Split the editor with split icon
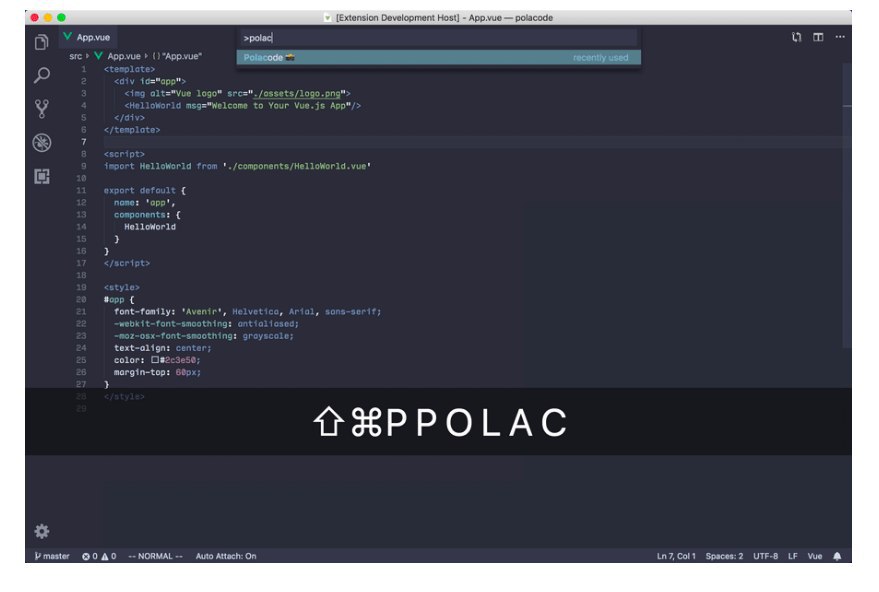This screenshot has width=879, height=592. click(x=818, y=37)
